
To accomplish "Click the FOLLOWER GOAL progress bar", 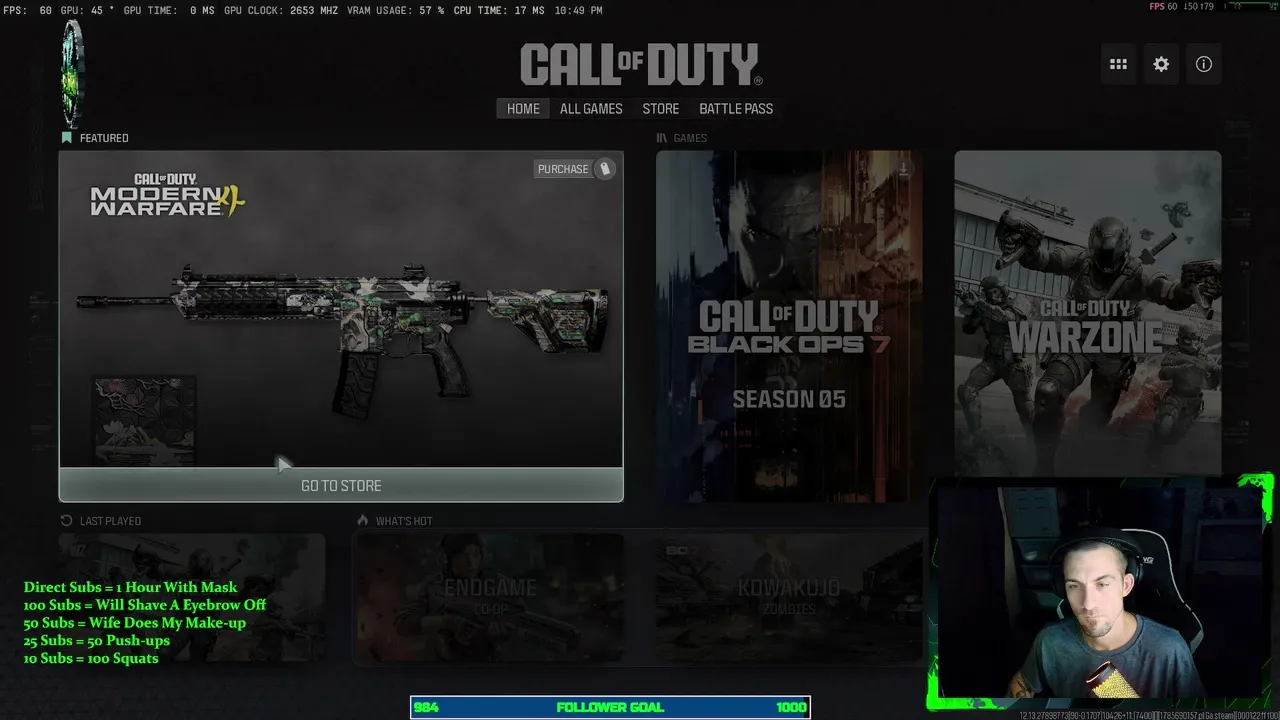I will pos(610,707).
